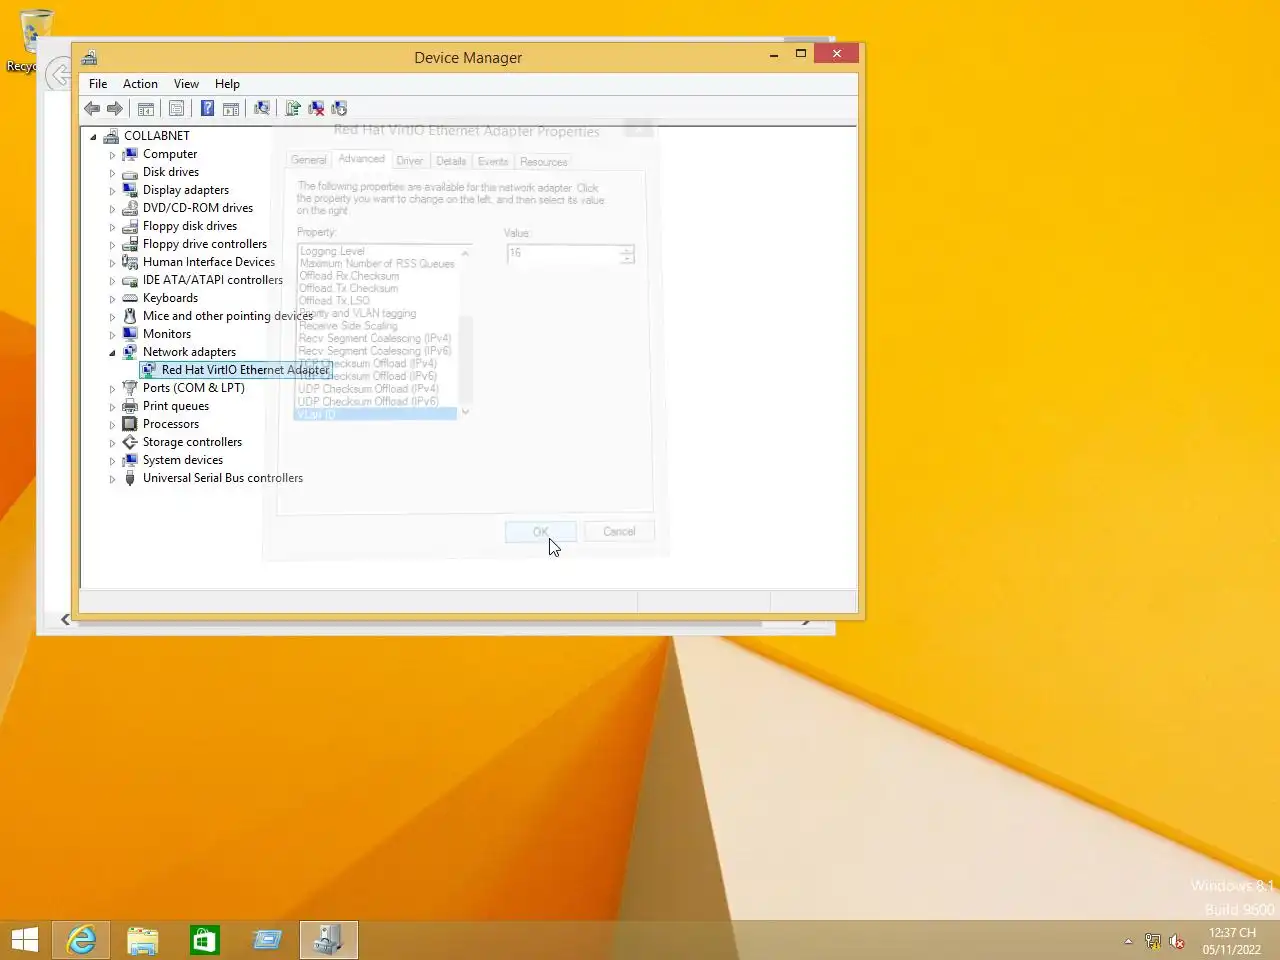Click the Cancel button in properties dialog
The image size is (1280, 960).
click(x=619, y=532)
